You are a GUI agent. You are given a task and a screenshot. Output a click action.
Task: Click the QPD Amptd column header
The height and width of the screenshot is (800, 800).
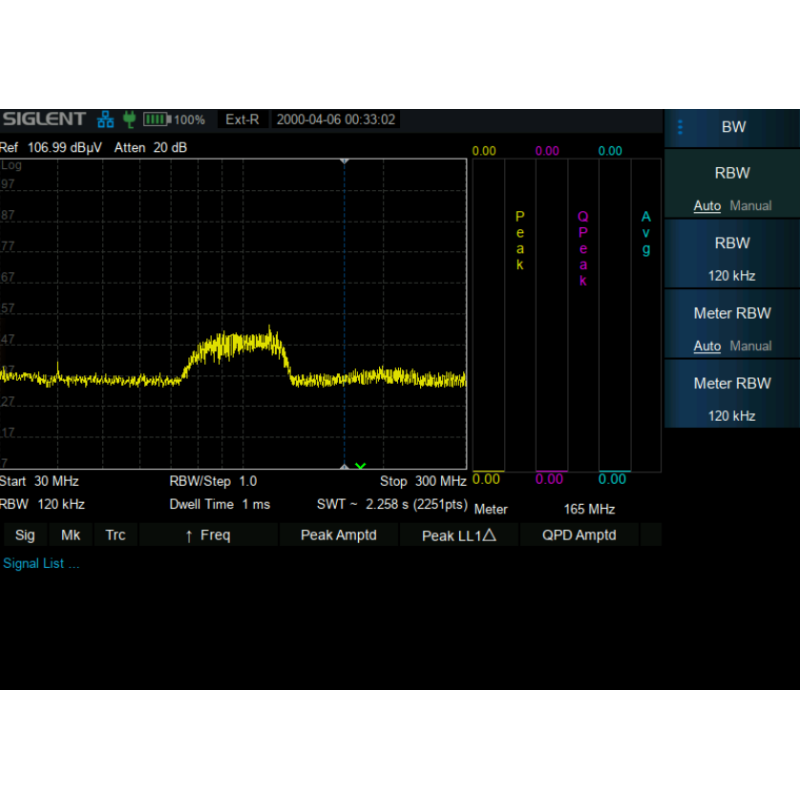click(579, 535)
